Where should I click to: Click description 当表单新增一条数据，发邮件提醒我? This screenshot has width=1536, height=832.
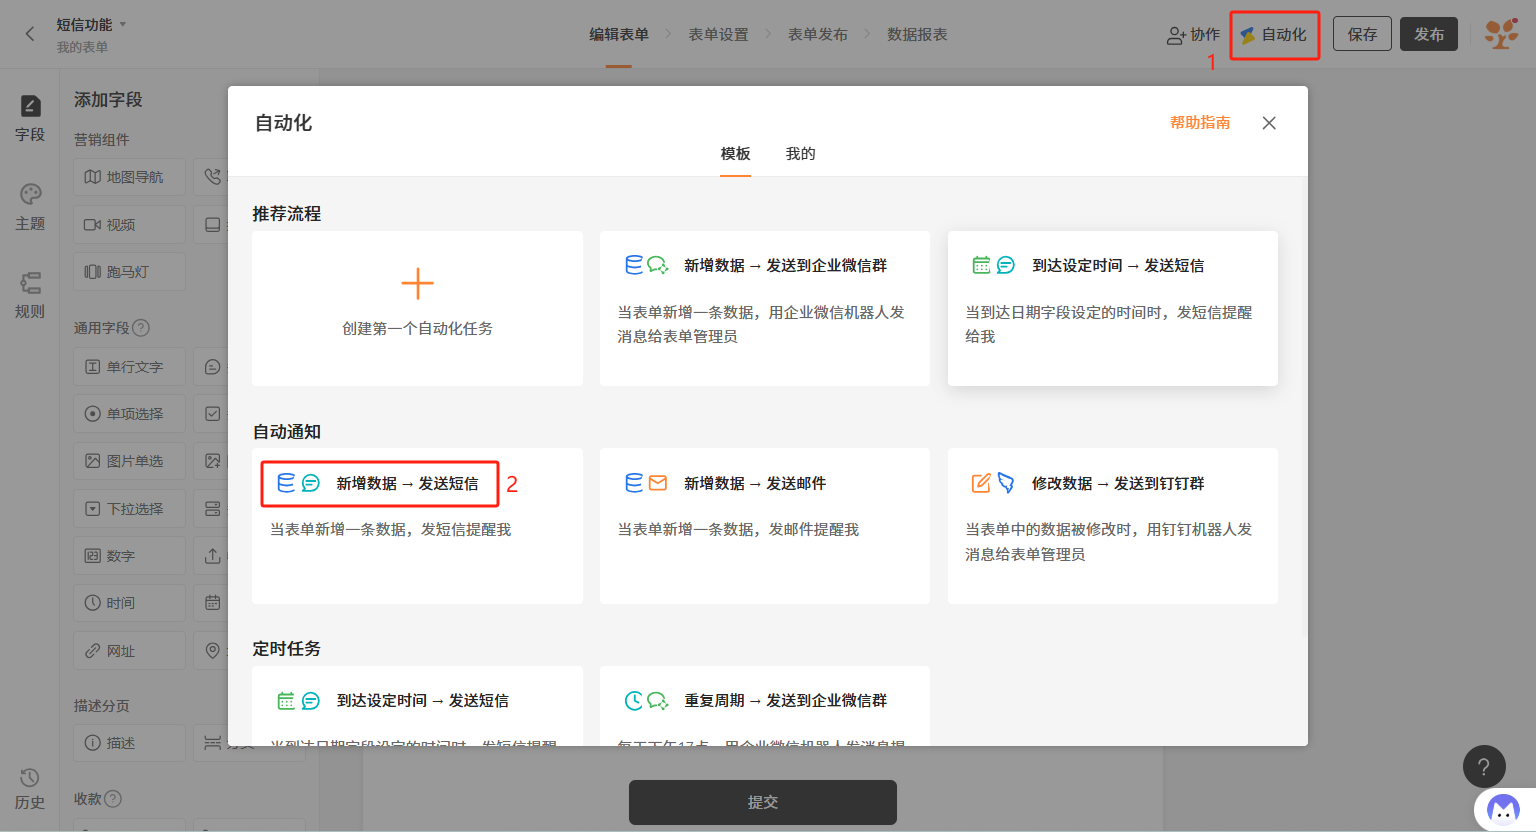tap(738, 530)
